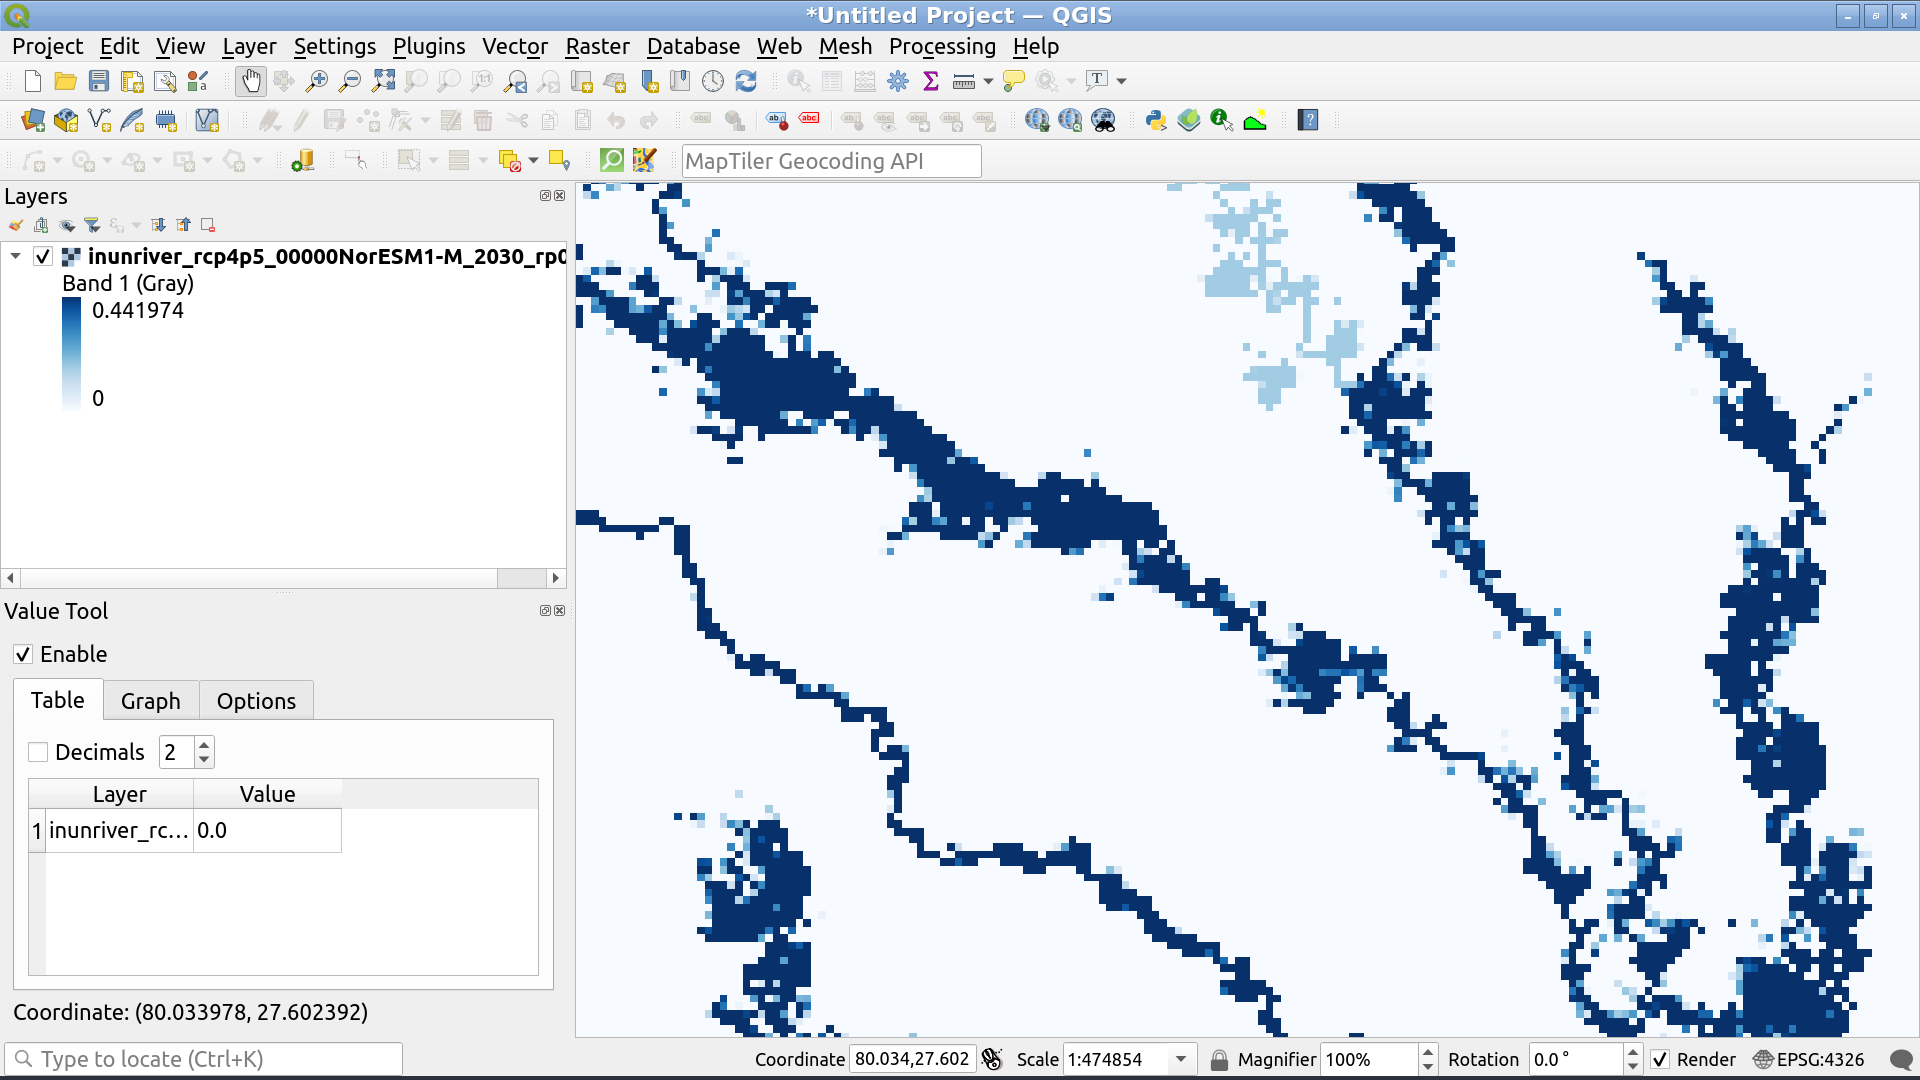This screenshot has height=1080, width=1920.
Task: Collapse the inunriver layer legend tree
Action: [x=16, y=256]
